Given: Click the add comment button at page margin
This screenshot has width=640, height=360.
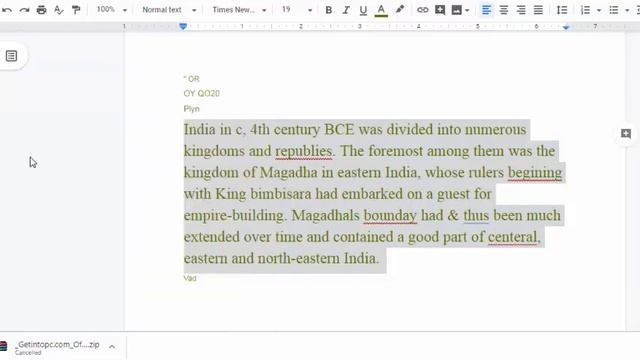Looking at the screenshot, I should coord(626,133).
